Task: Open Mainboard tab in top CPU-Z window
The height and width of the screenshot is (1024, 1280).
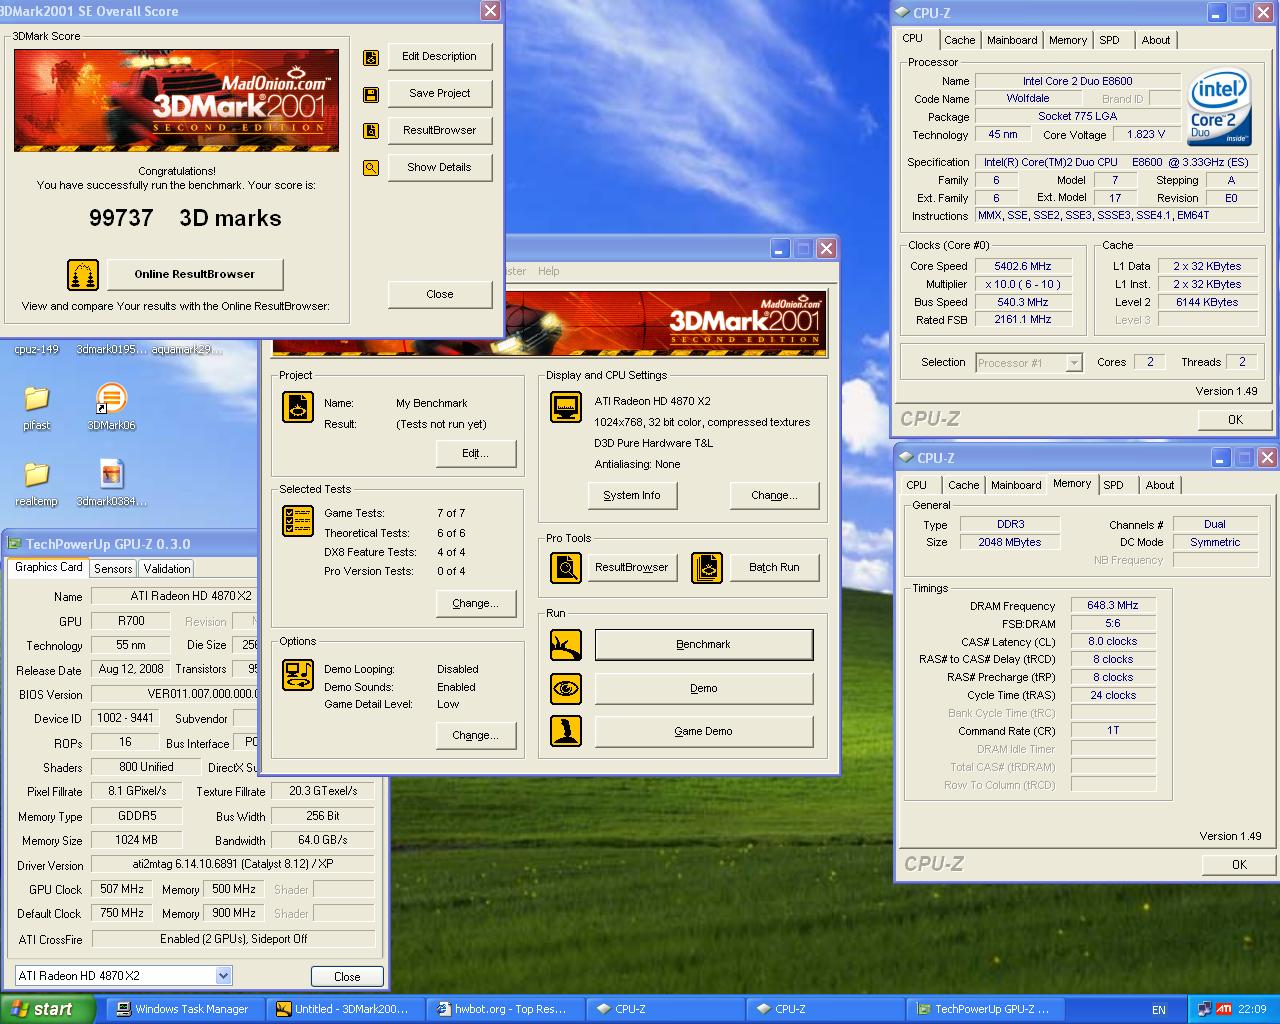Action: coord(1012,40)
